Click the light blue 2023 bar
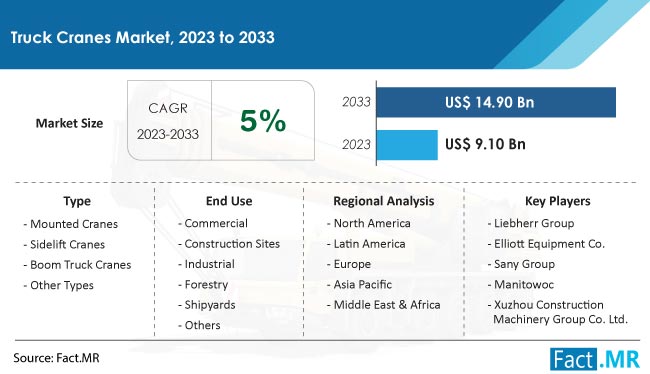Viewport: 650px width, 374px height. (407, 145)
